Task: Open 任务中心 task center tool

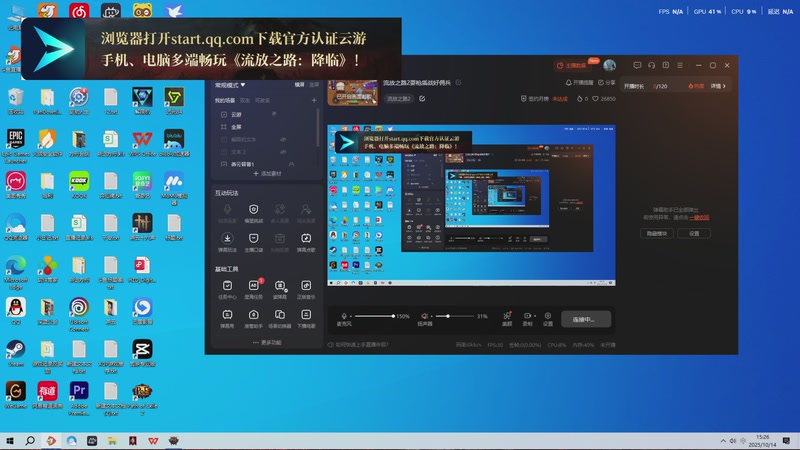Action: [x=227, y=289]
